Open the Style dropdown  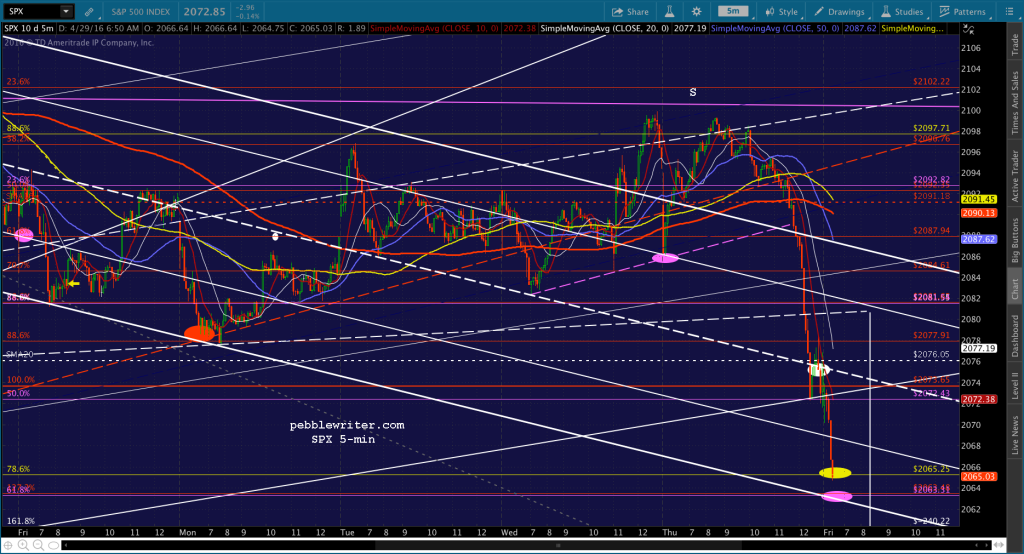[x=782, y=12]
